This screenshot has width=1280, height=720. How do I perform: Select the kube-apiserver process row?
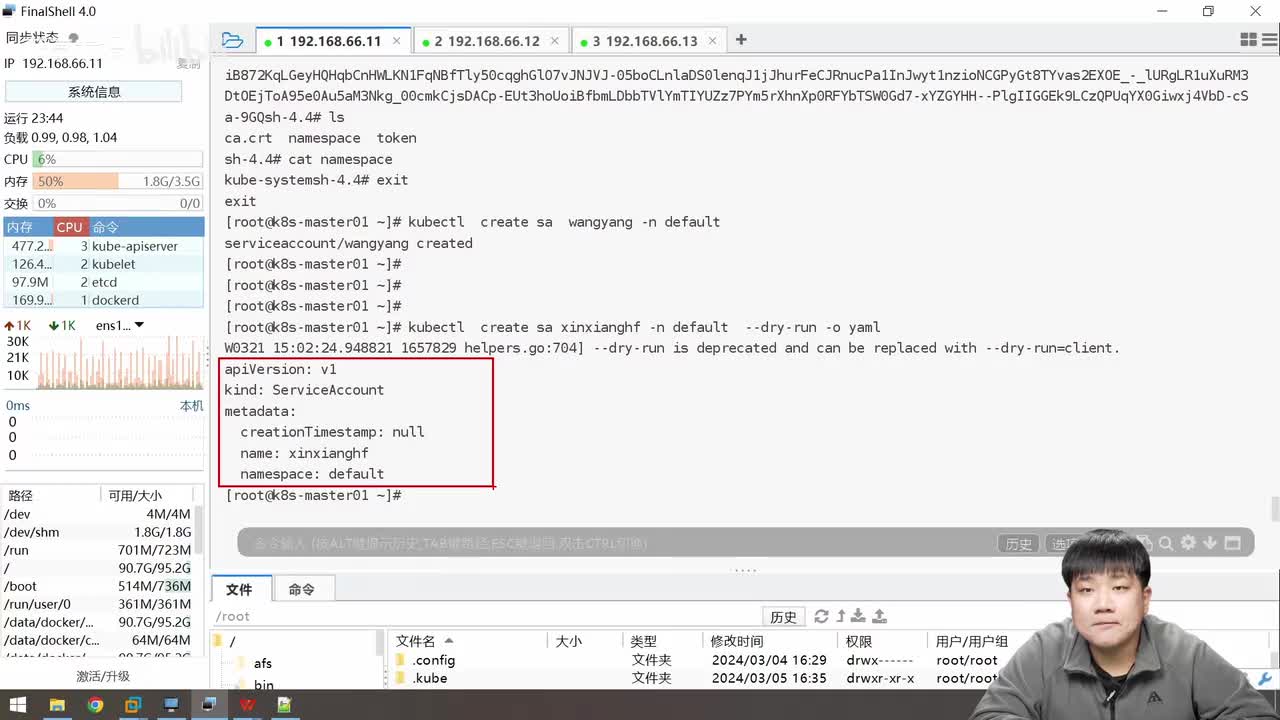point(103,246)
